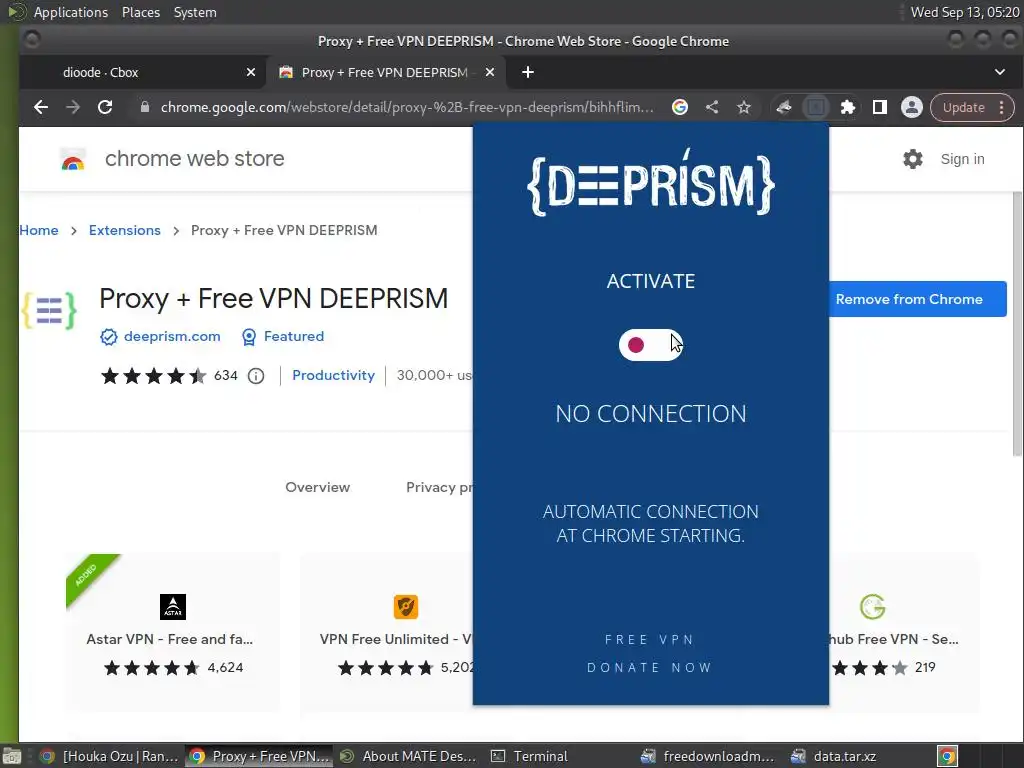Image resolution: width=1024 pixels, height=768 pixels.
Task: Open the Productivity category link
Action: click(x=333, y=375)
